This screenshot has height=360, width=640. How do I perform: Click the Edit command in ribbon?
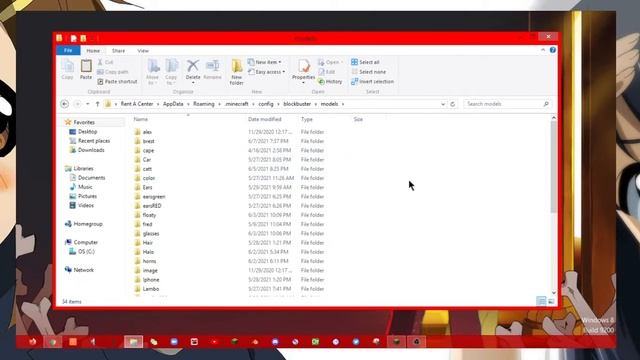(327, 72)
